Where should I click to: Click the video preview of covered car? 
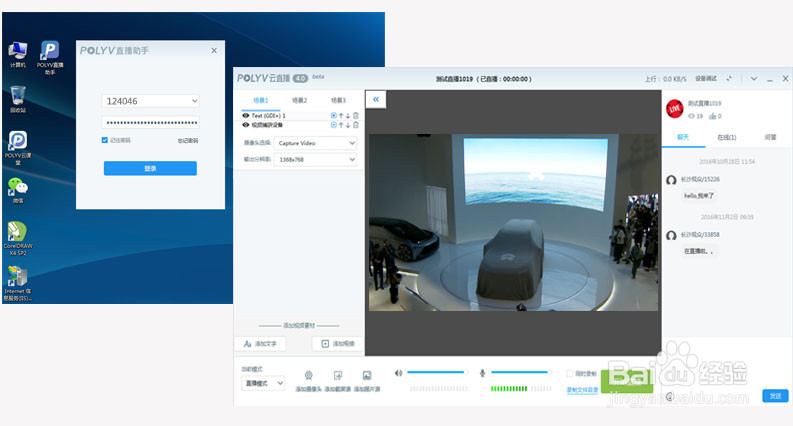513,223
